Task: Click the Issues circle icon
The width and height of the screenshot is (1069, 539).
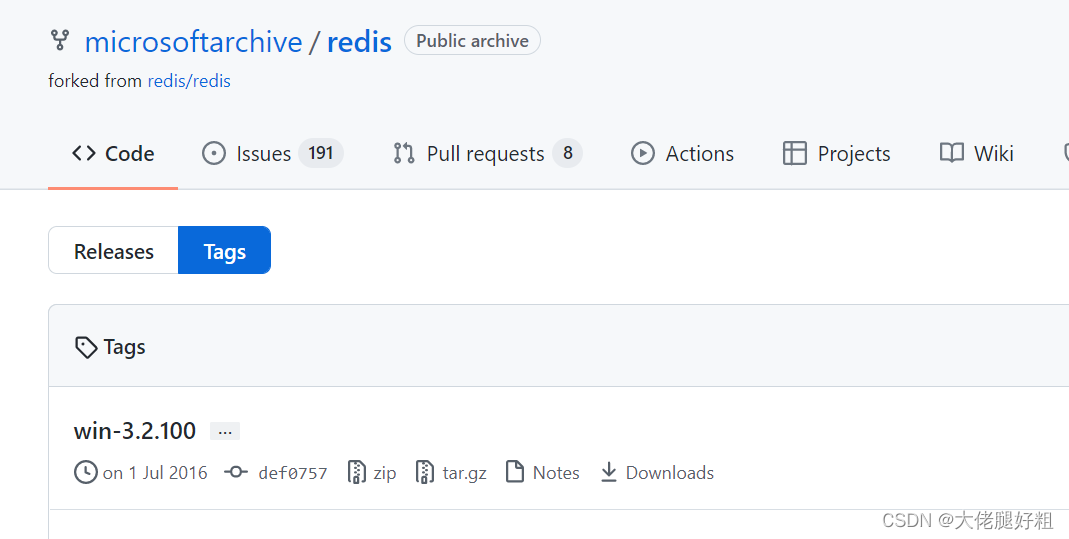Action: [x=214, y=153]
